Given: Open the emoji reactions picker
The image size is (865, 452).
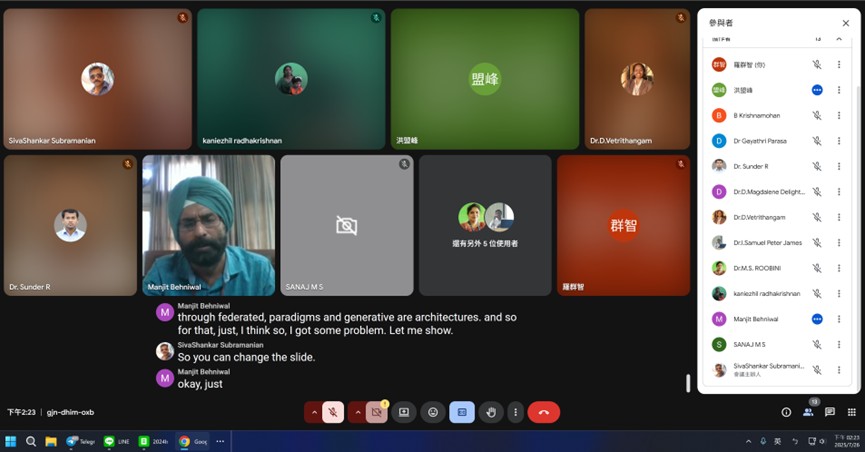Looking at the screenshot, I should [x=433, y=412].
